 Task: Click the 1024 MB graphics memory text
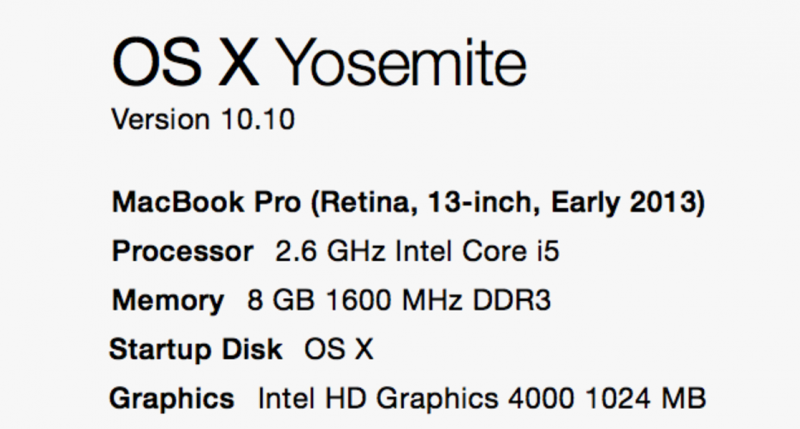click(x=645, y=398)
